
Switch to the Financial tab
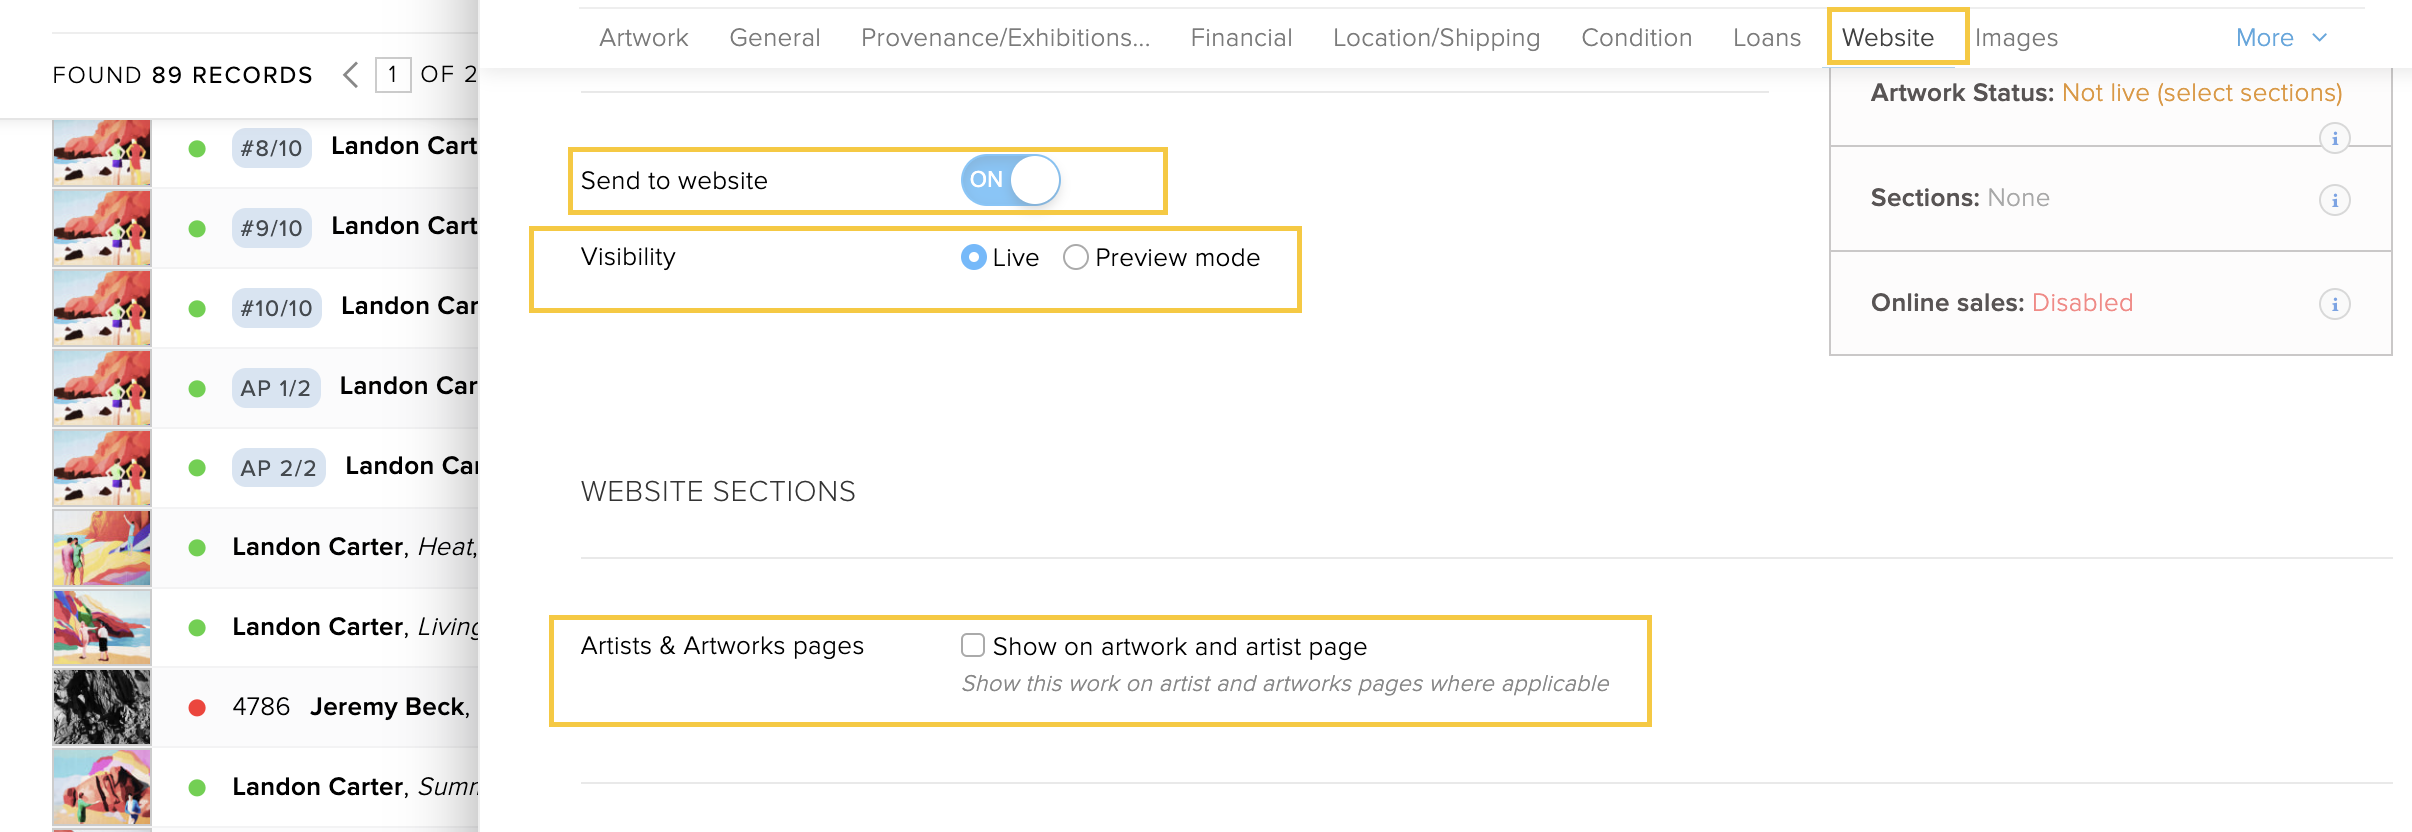pos(1241,38)
